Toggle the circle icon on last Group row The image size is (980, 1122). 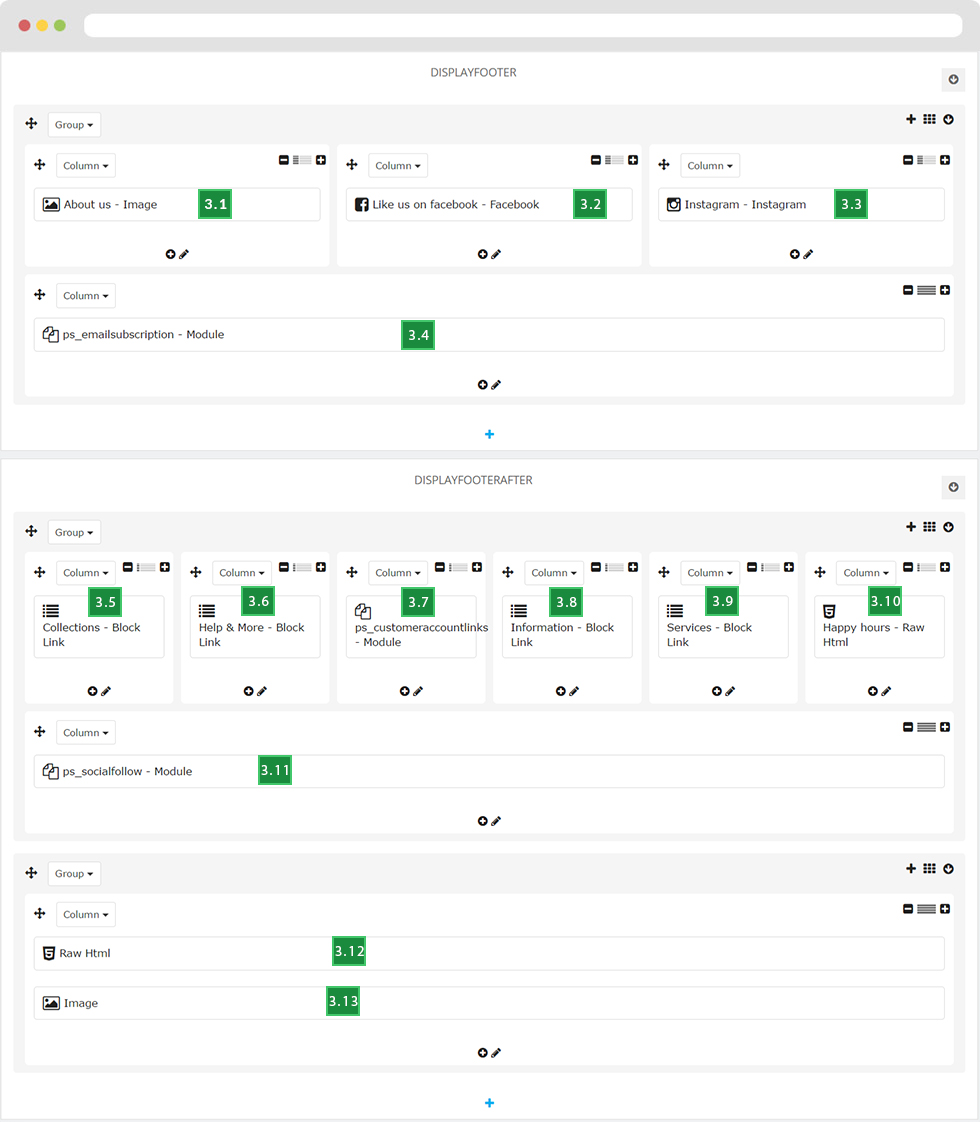(949, 869)
